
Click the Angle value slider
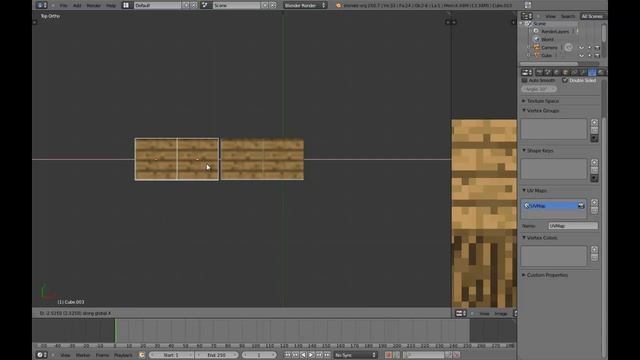click(539, 89)
